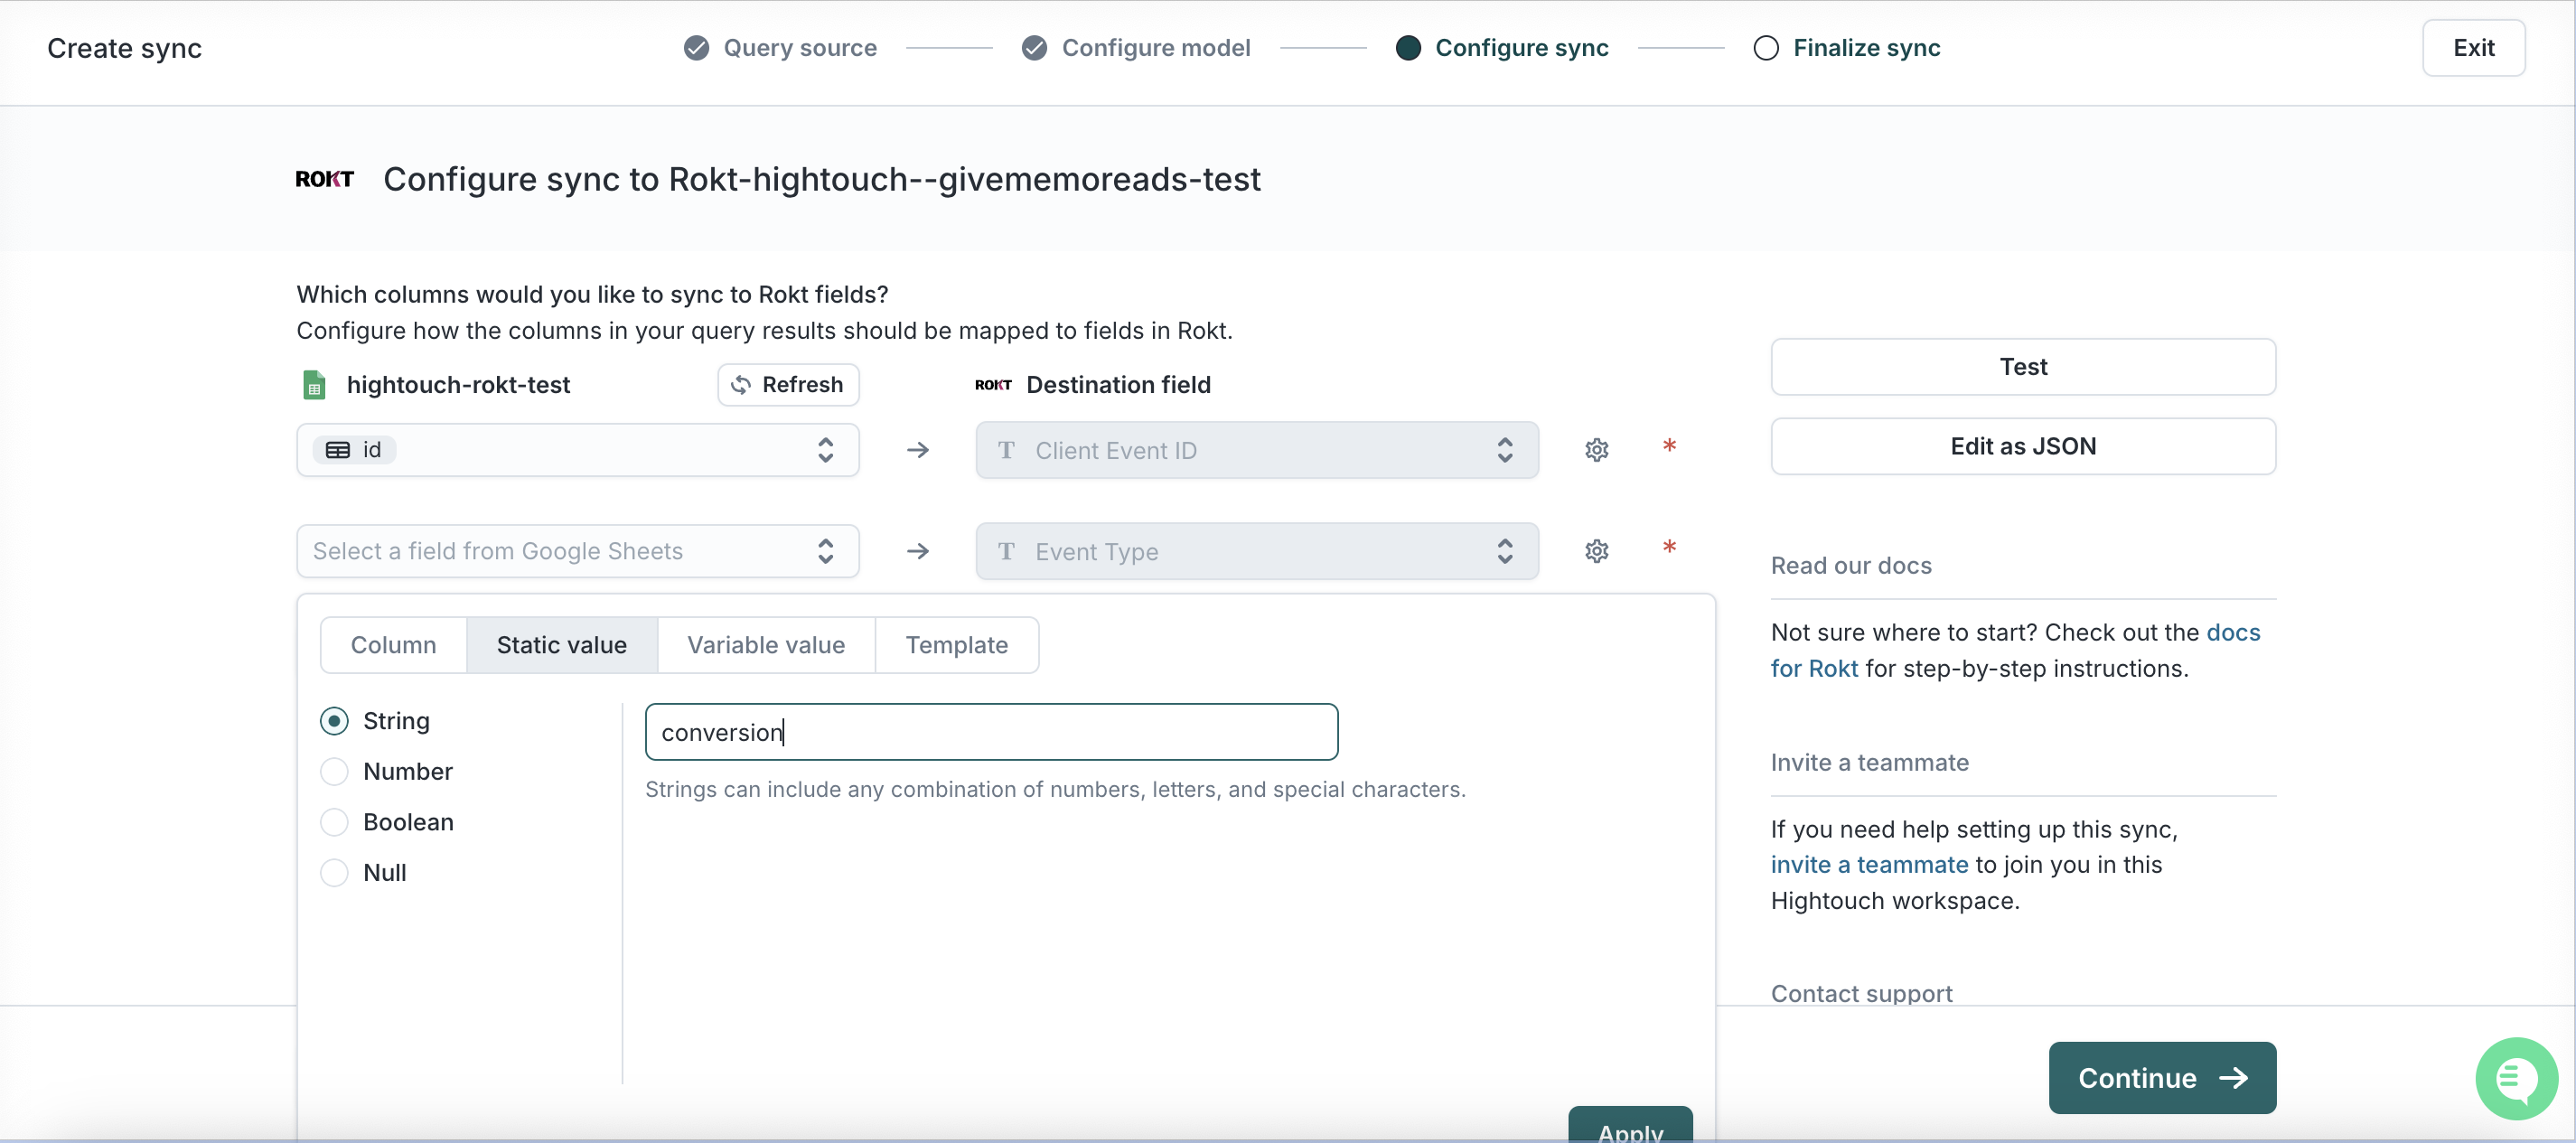
Task: Go to the Finalize sync step
Action: (1866, 48)
